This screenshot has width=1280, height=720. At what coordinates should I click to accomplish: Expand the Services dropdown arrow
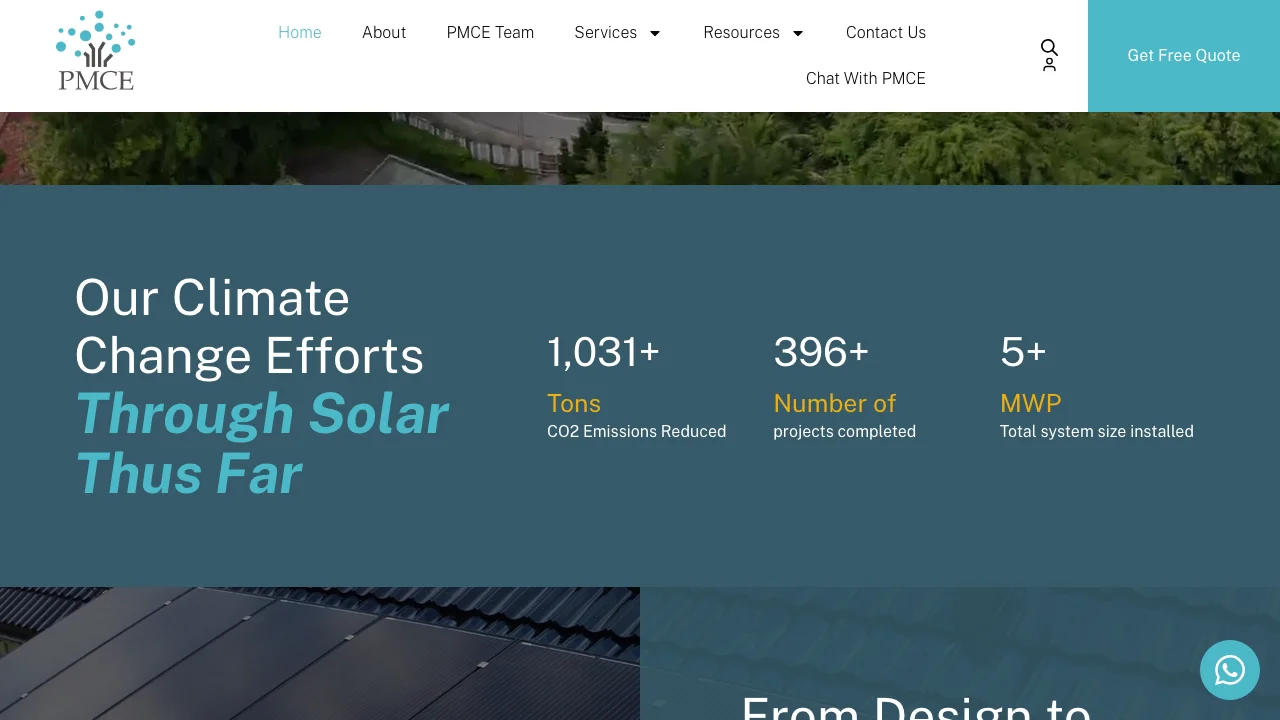tap(655, 33)
